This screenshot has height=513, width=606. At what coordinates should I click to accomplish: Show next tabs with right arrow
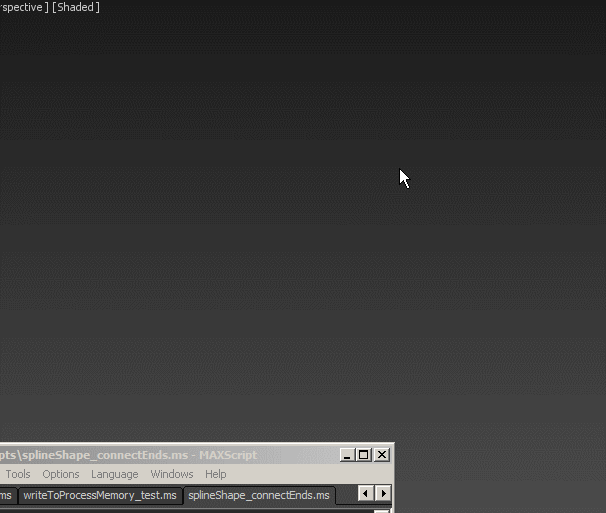click(383, 493)
